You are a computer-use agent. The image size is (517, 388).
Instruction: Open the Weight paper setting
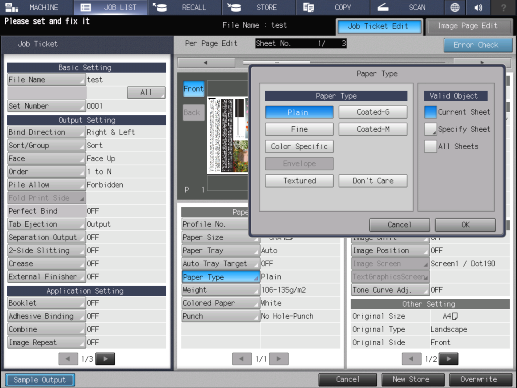click(220, 290)
